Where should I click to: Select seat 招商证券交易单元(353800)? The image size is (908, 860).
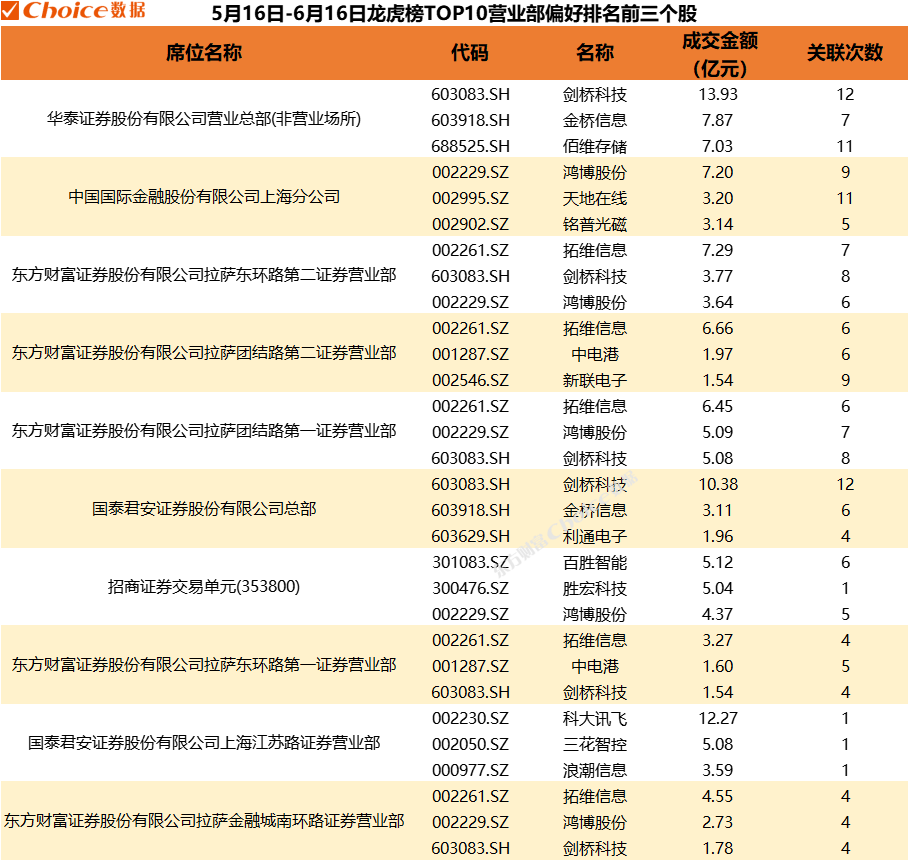click(204, 587)
